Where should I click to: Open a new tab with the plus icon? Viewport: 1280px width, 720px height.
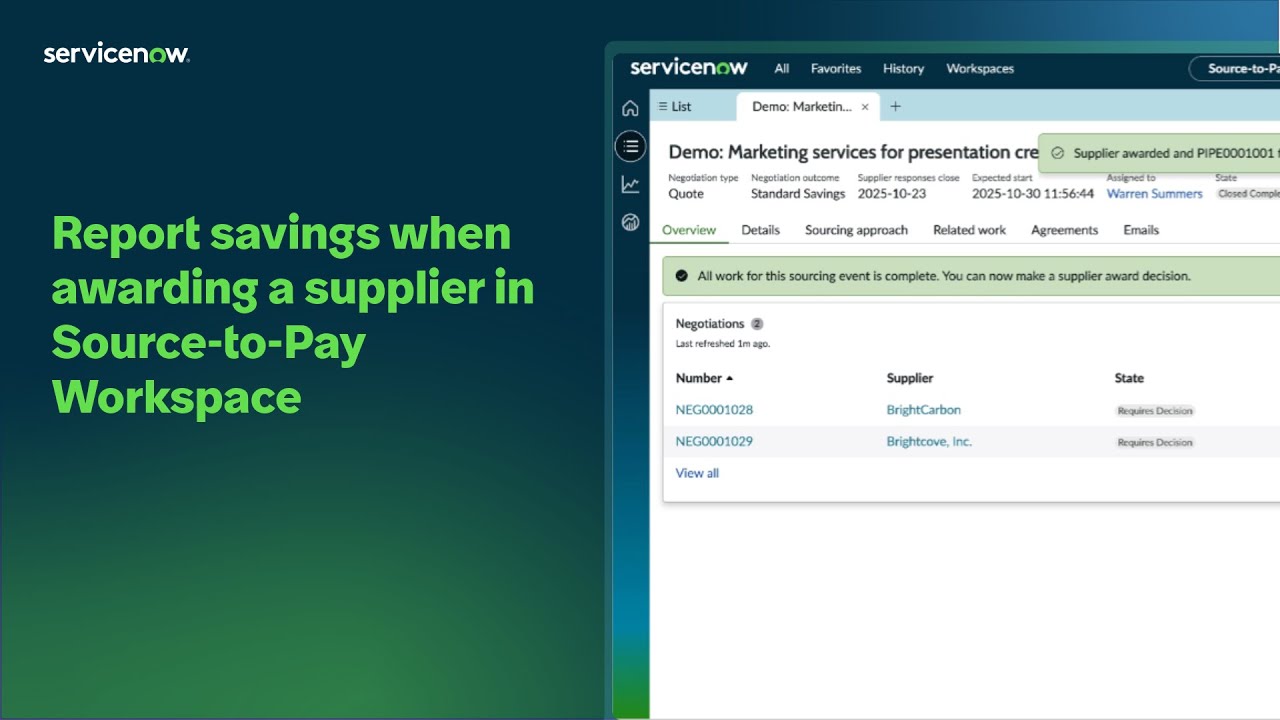click(x=895, y=106)
